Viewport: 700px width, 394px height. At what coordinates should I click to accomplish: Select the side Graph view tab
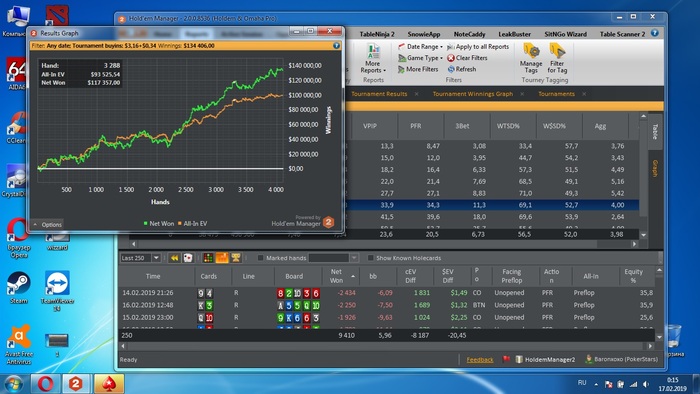click(x=655, y=168)
